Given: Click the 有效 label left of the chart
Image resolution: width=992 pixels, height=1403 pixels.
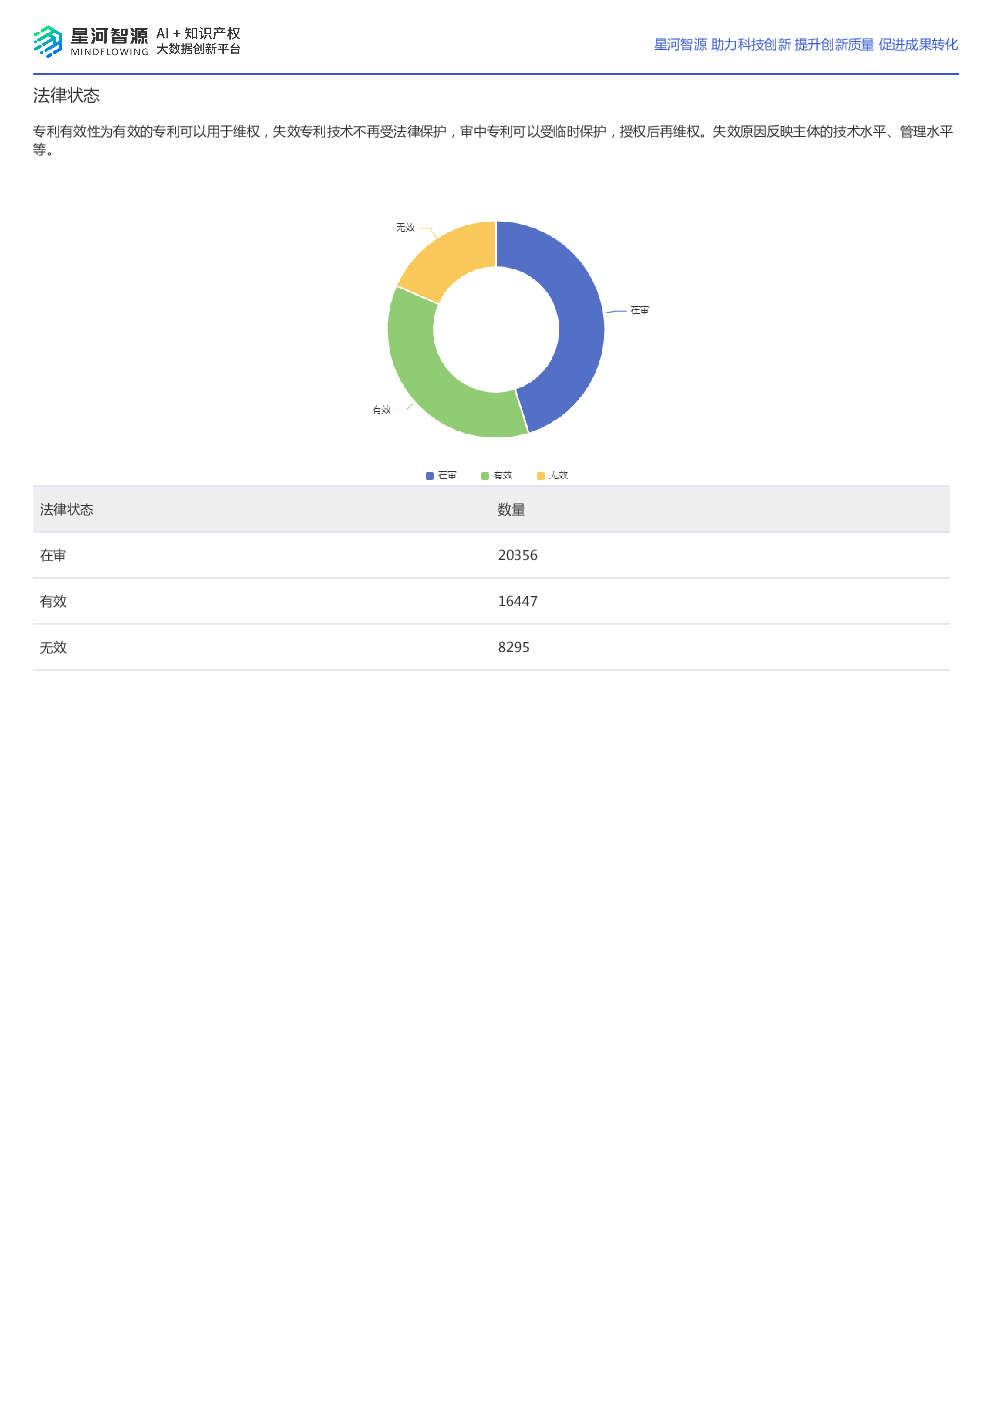Looking at the screenshot, I should tap(381, 410).
